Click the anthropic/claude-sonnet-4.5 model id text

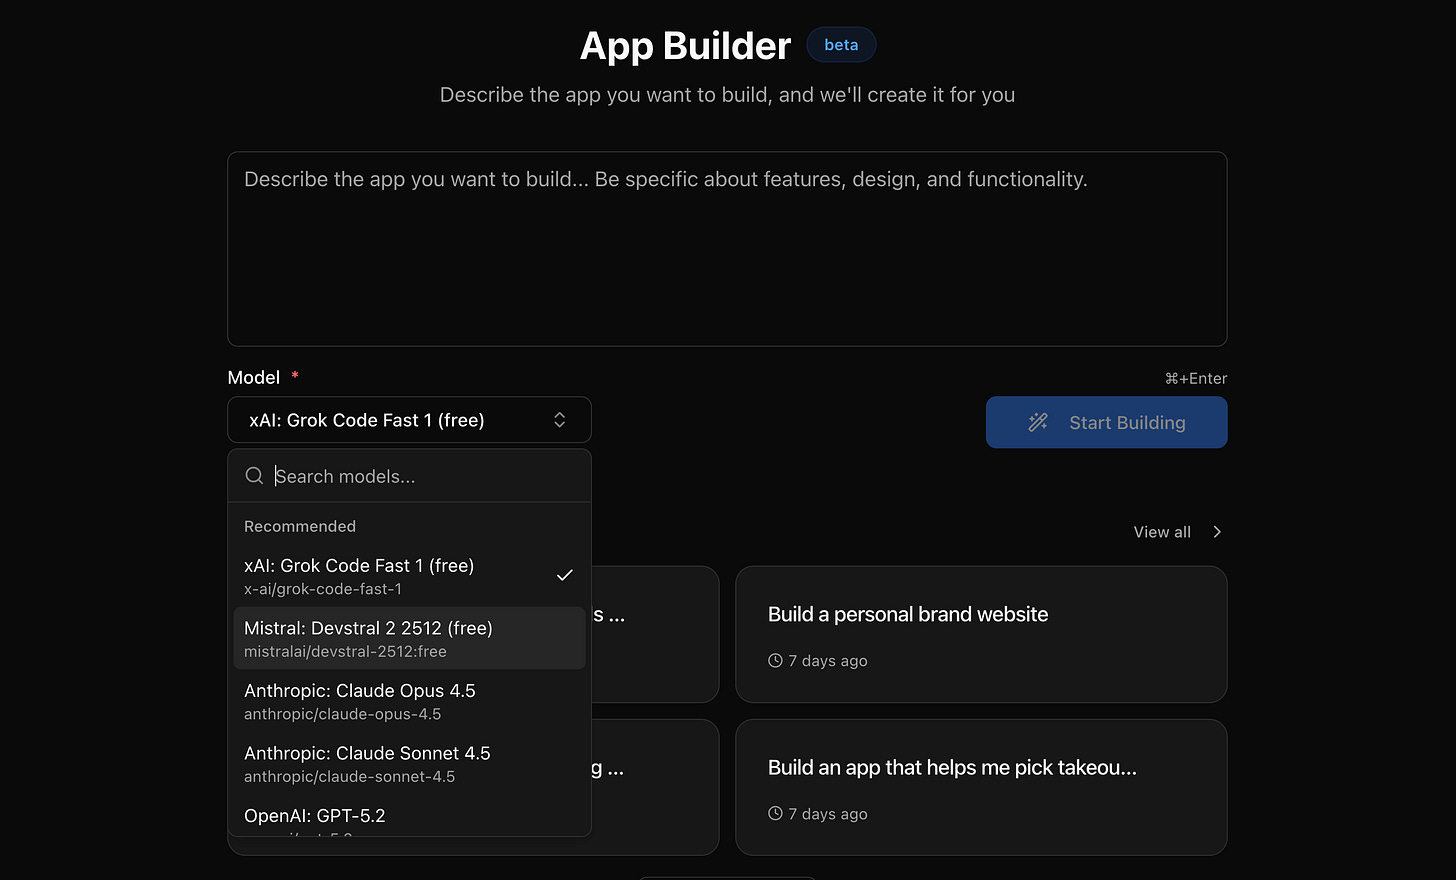pos(349,776)
